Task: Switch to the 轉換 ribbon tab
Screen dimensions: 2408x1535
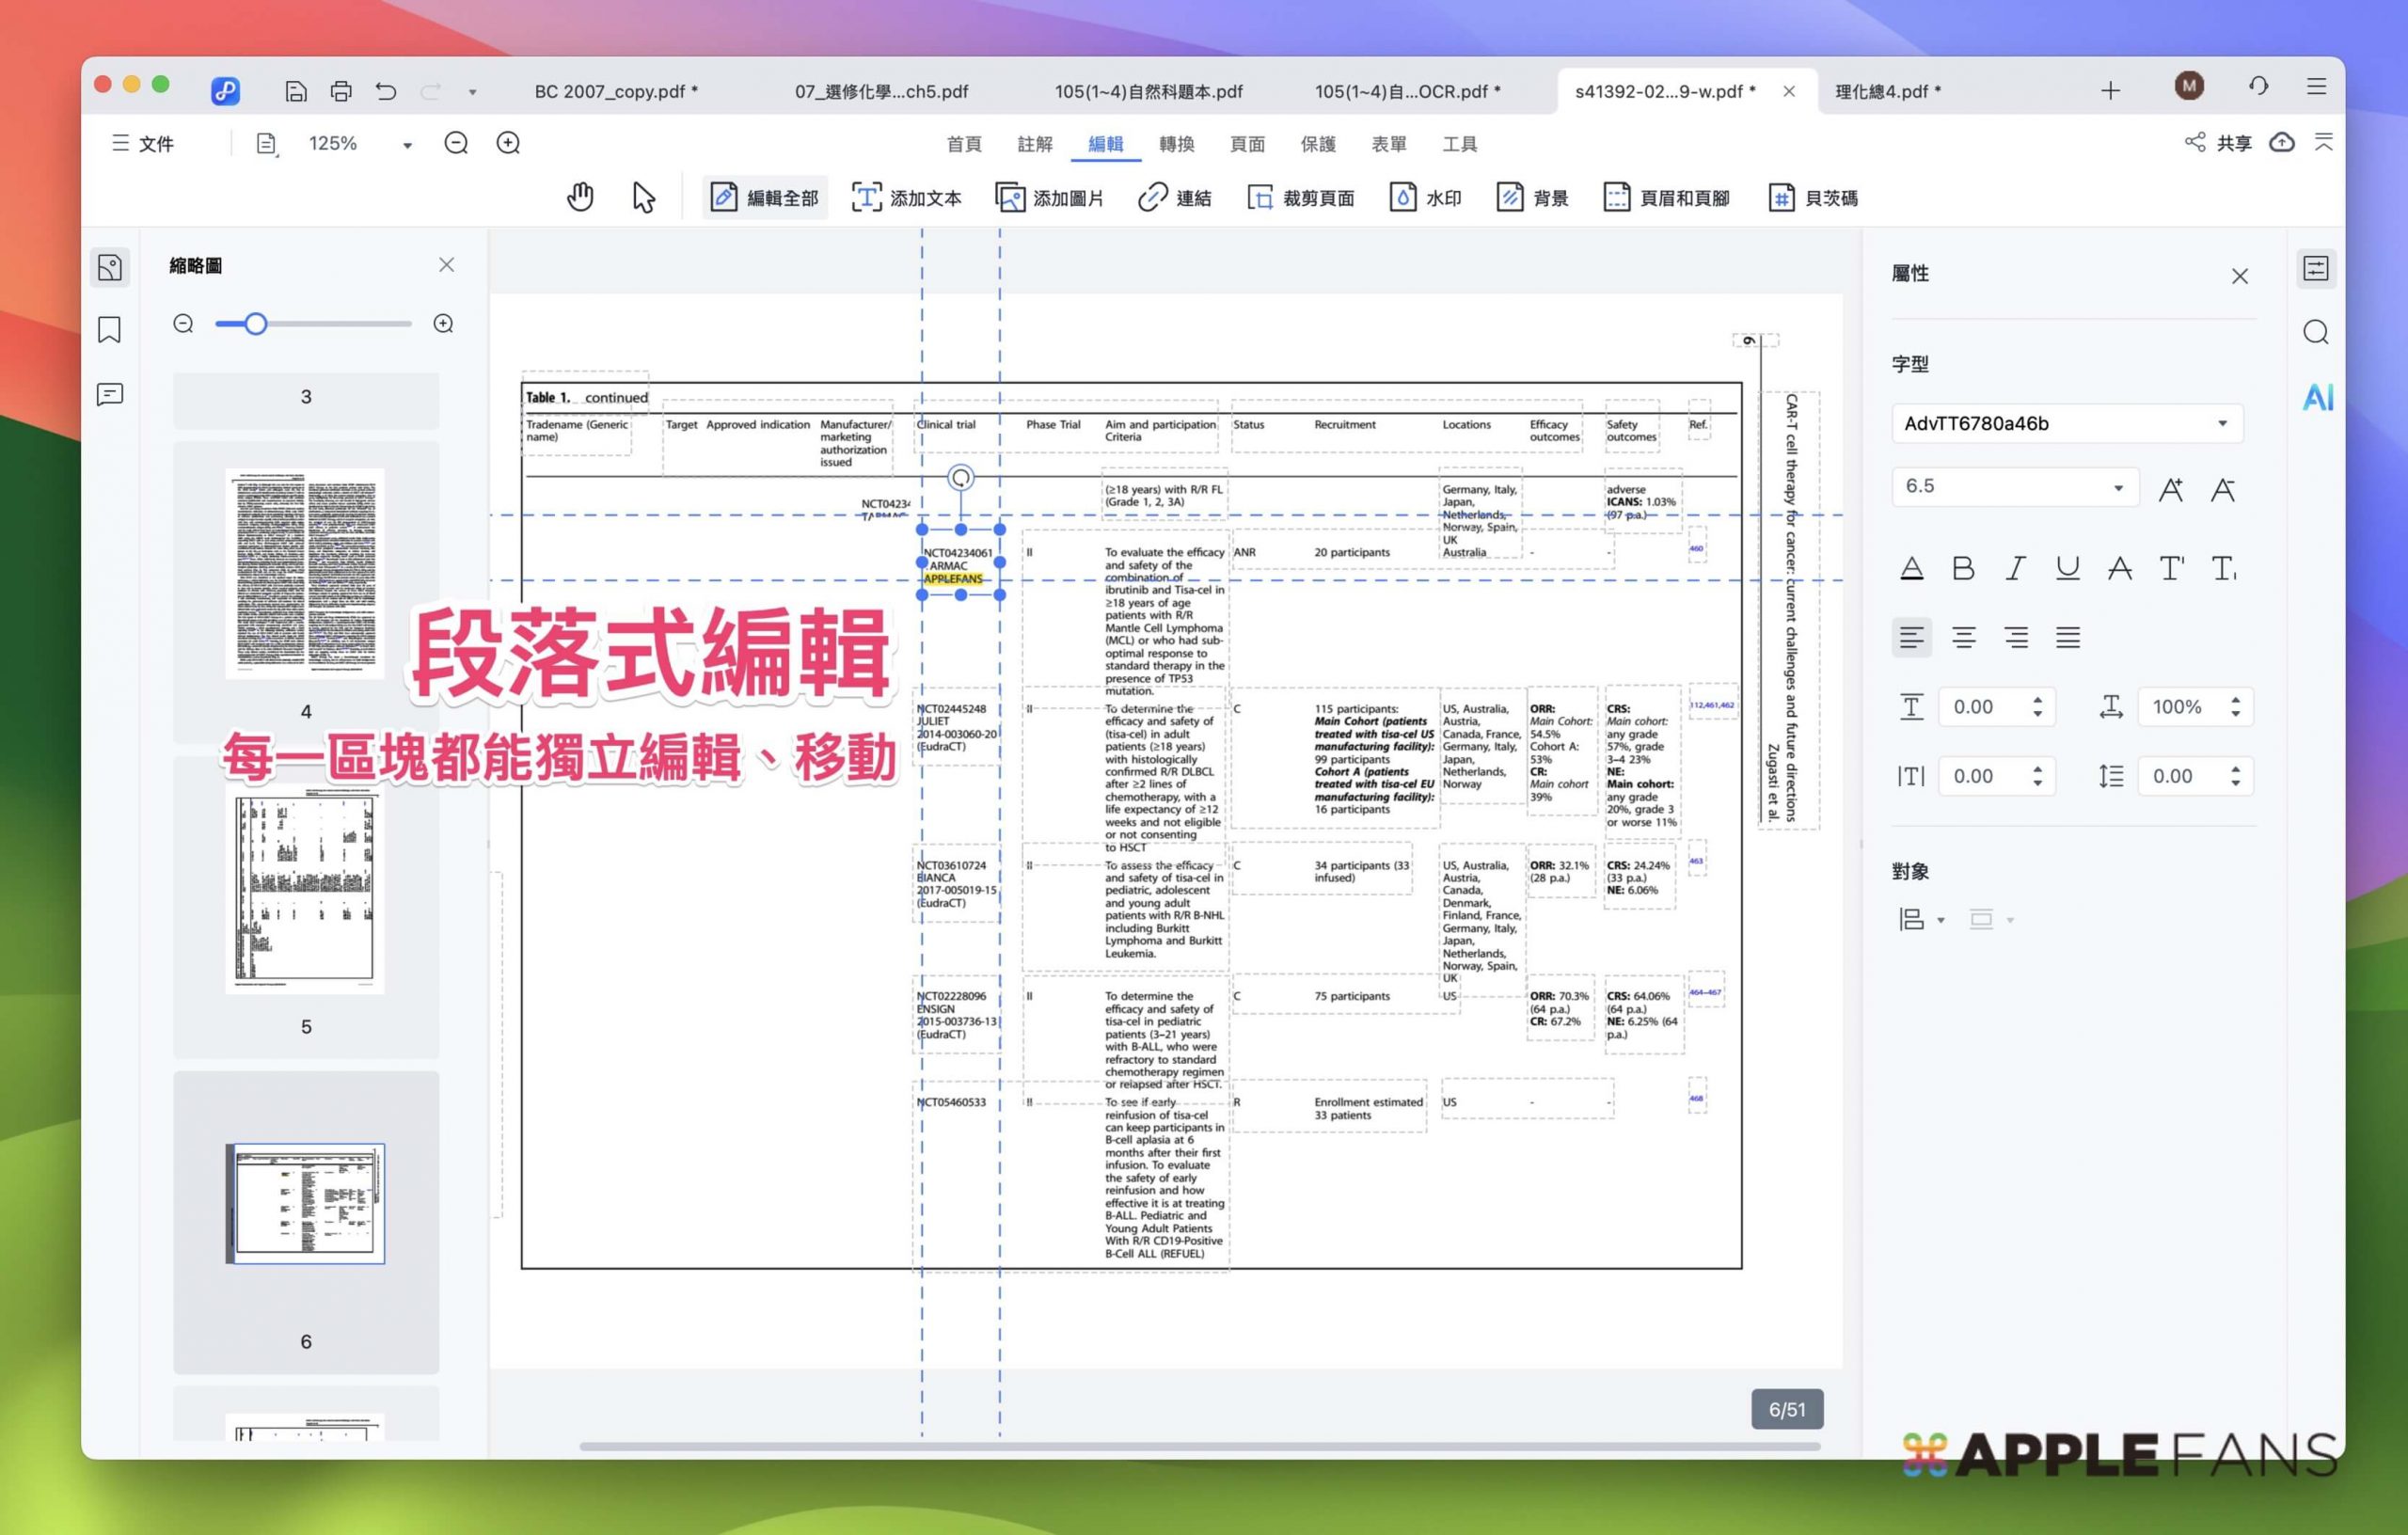Action: (x=1177, y=144)
